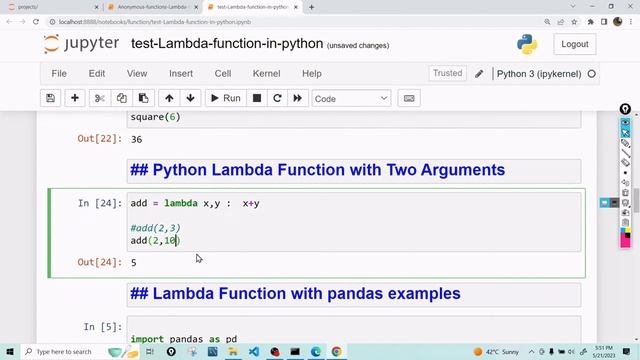The image size is (640, 360).
Task: Go to Jupyter home via the logo
Action: pos(81,44)
